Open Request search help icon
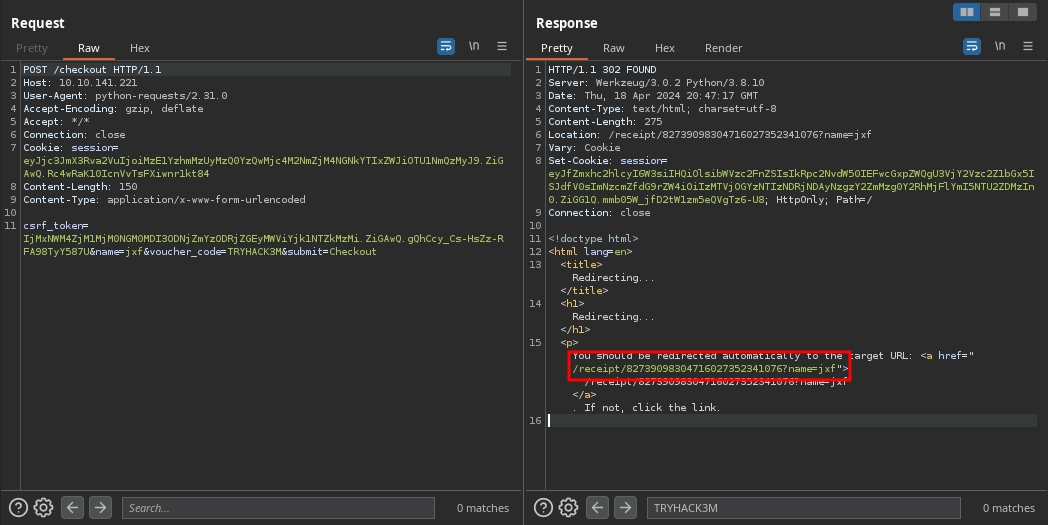Screen dimensions: 1048x525 click(17, 508)
